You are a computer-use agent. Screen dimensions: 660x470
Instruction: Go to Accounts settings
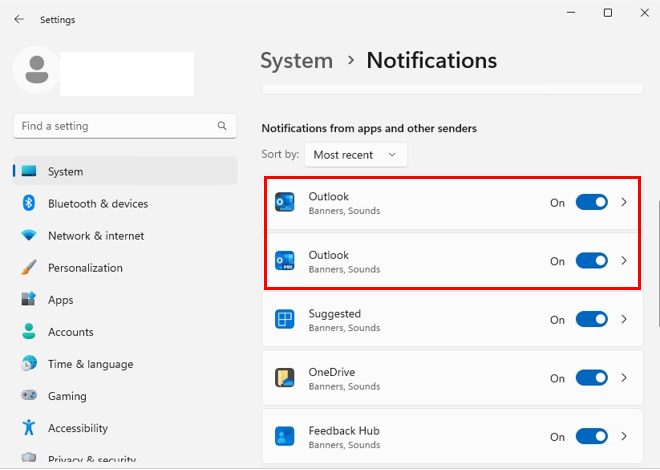pos(125,332)
